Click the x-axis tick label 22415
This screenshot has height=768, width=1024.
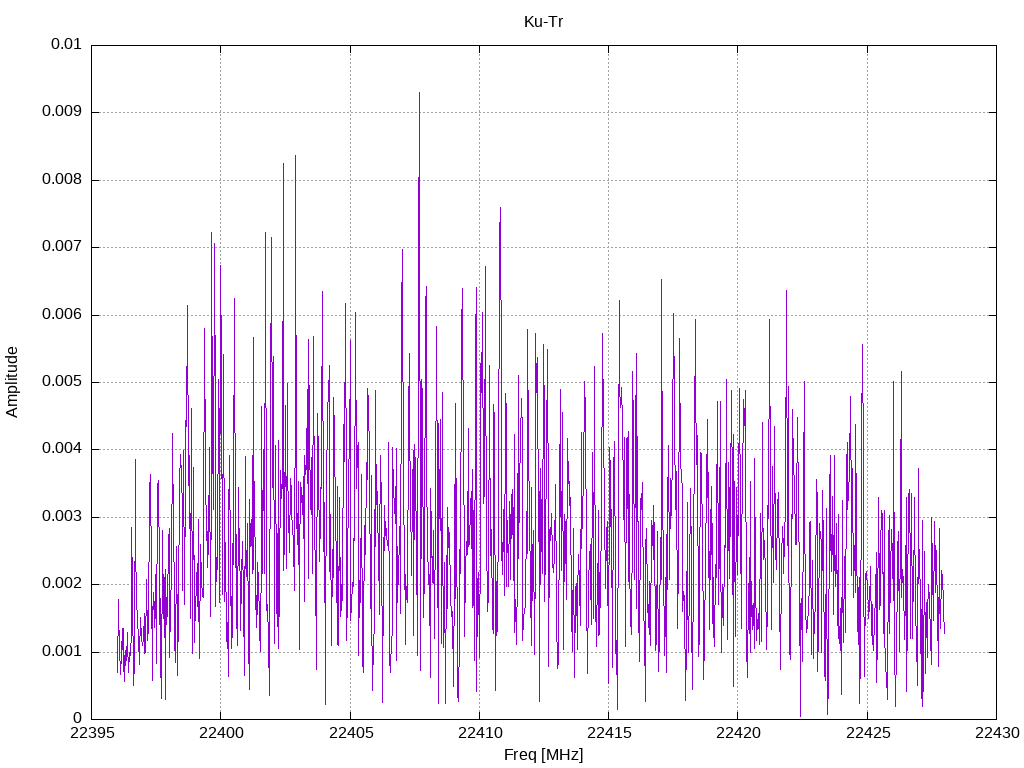tap(609, 733)
